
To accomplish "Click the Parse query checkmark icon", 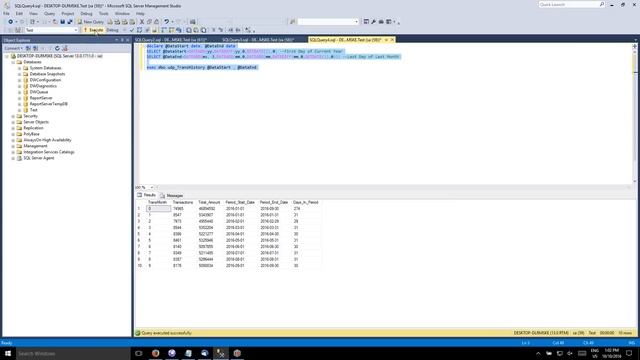I will coord(131,30).
